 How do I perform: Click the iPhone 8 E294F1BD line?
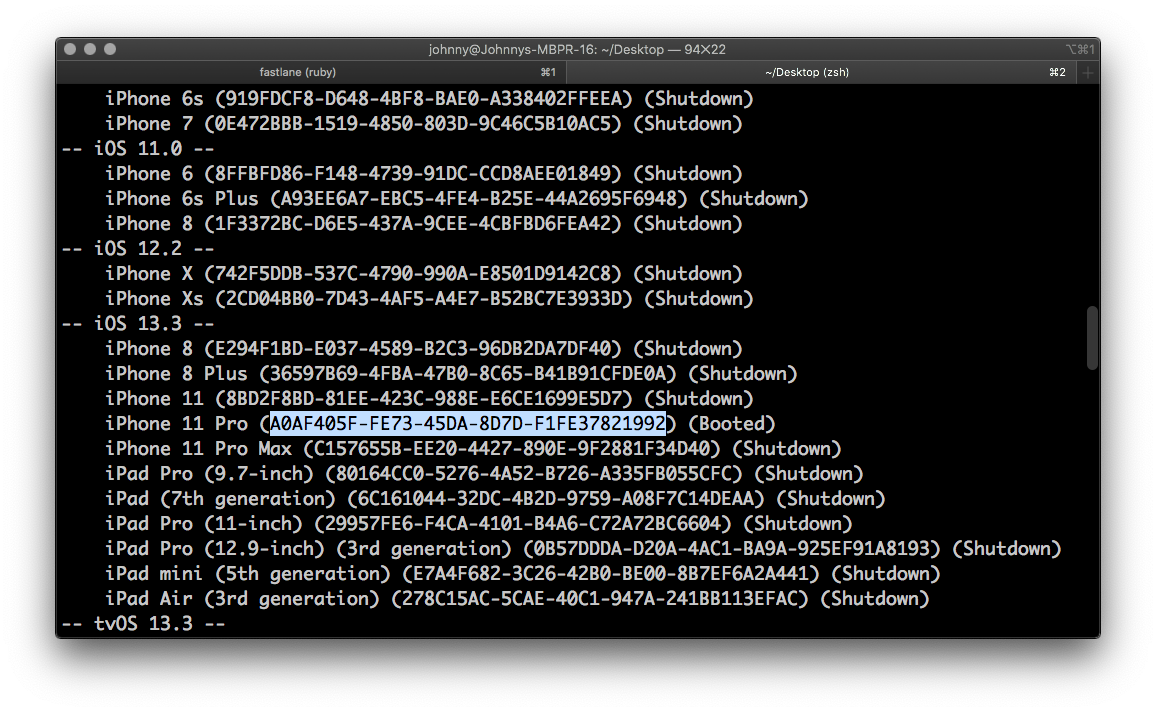[x=423, y=349]
